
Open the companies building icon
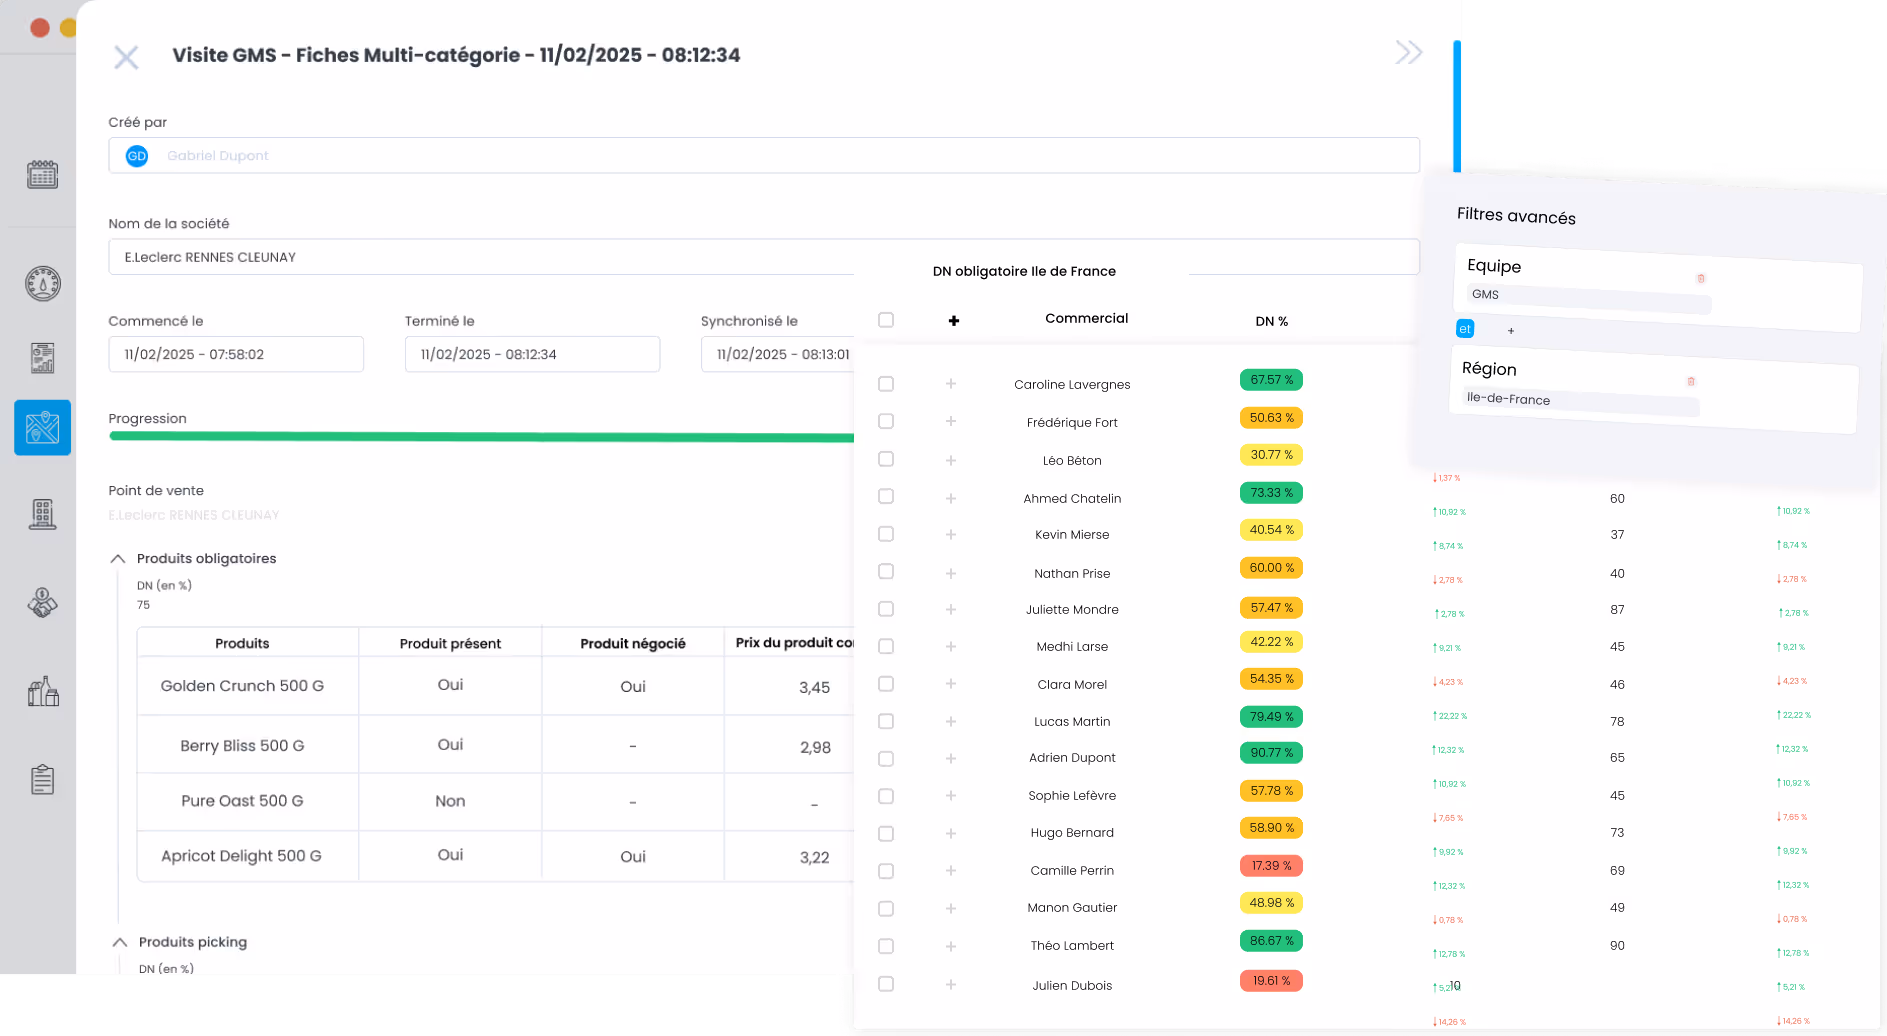pyautogui.click(x=41, y=513)
